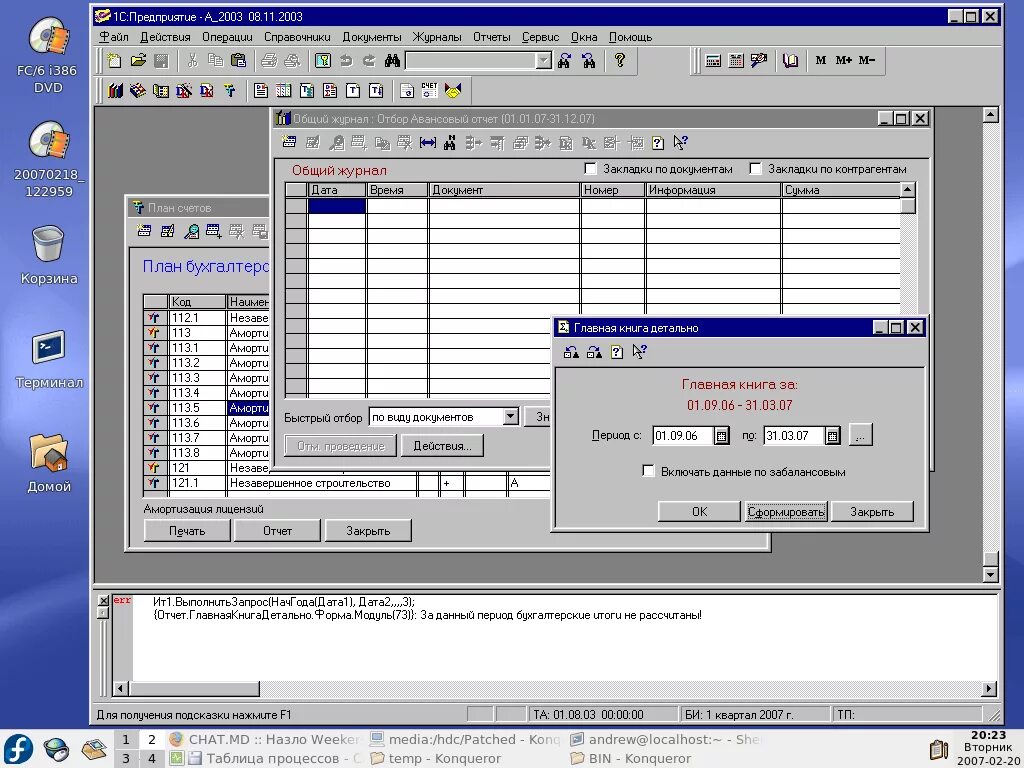Expand Быстрый отбор dropdown по виду документов
1024x768 pixels.
coord(511,417)
